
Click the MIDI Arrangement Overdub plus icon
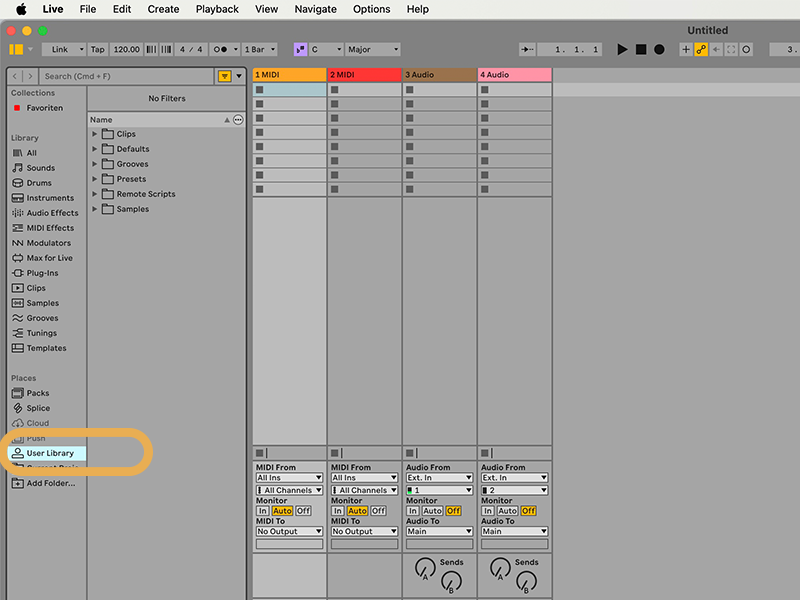click(686, 49)
